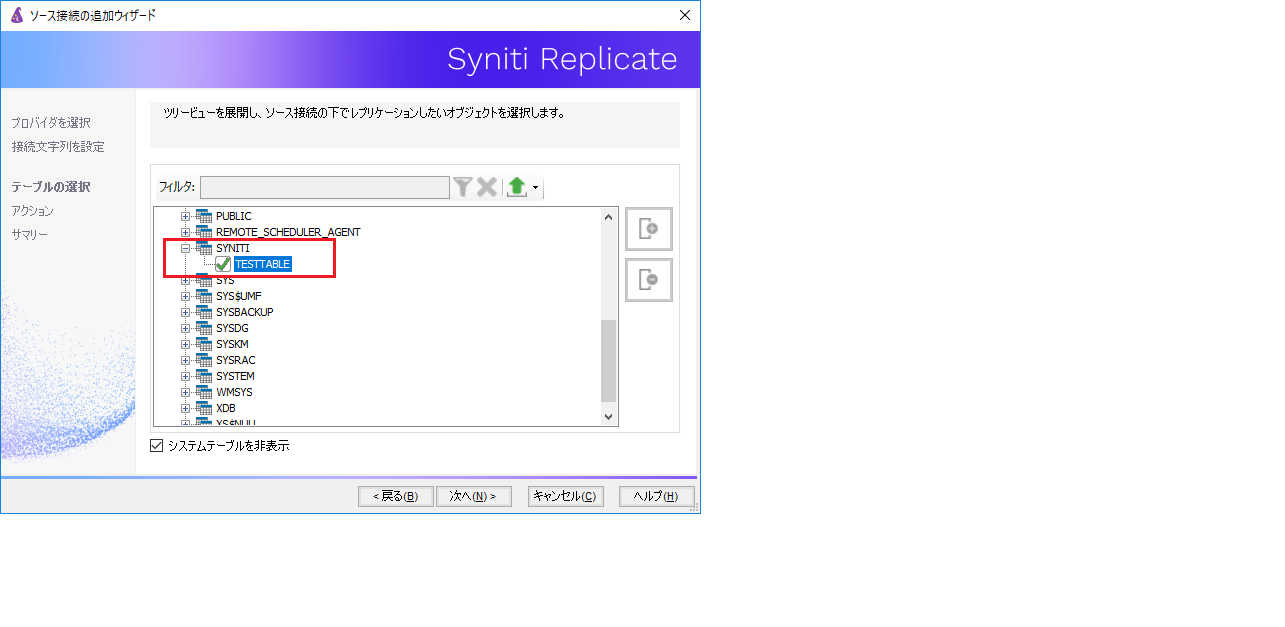Expand the XDB schema node
1285x627 pixels.
185,408
